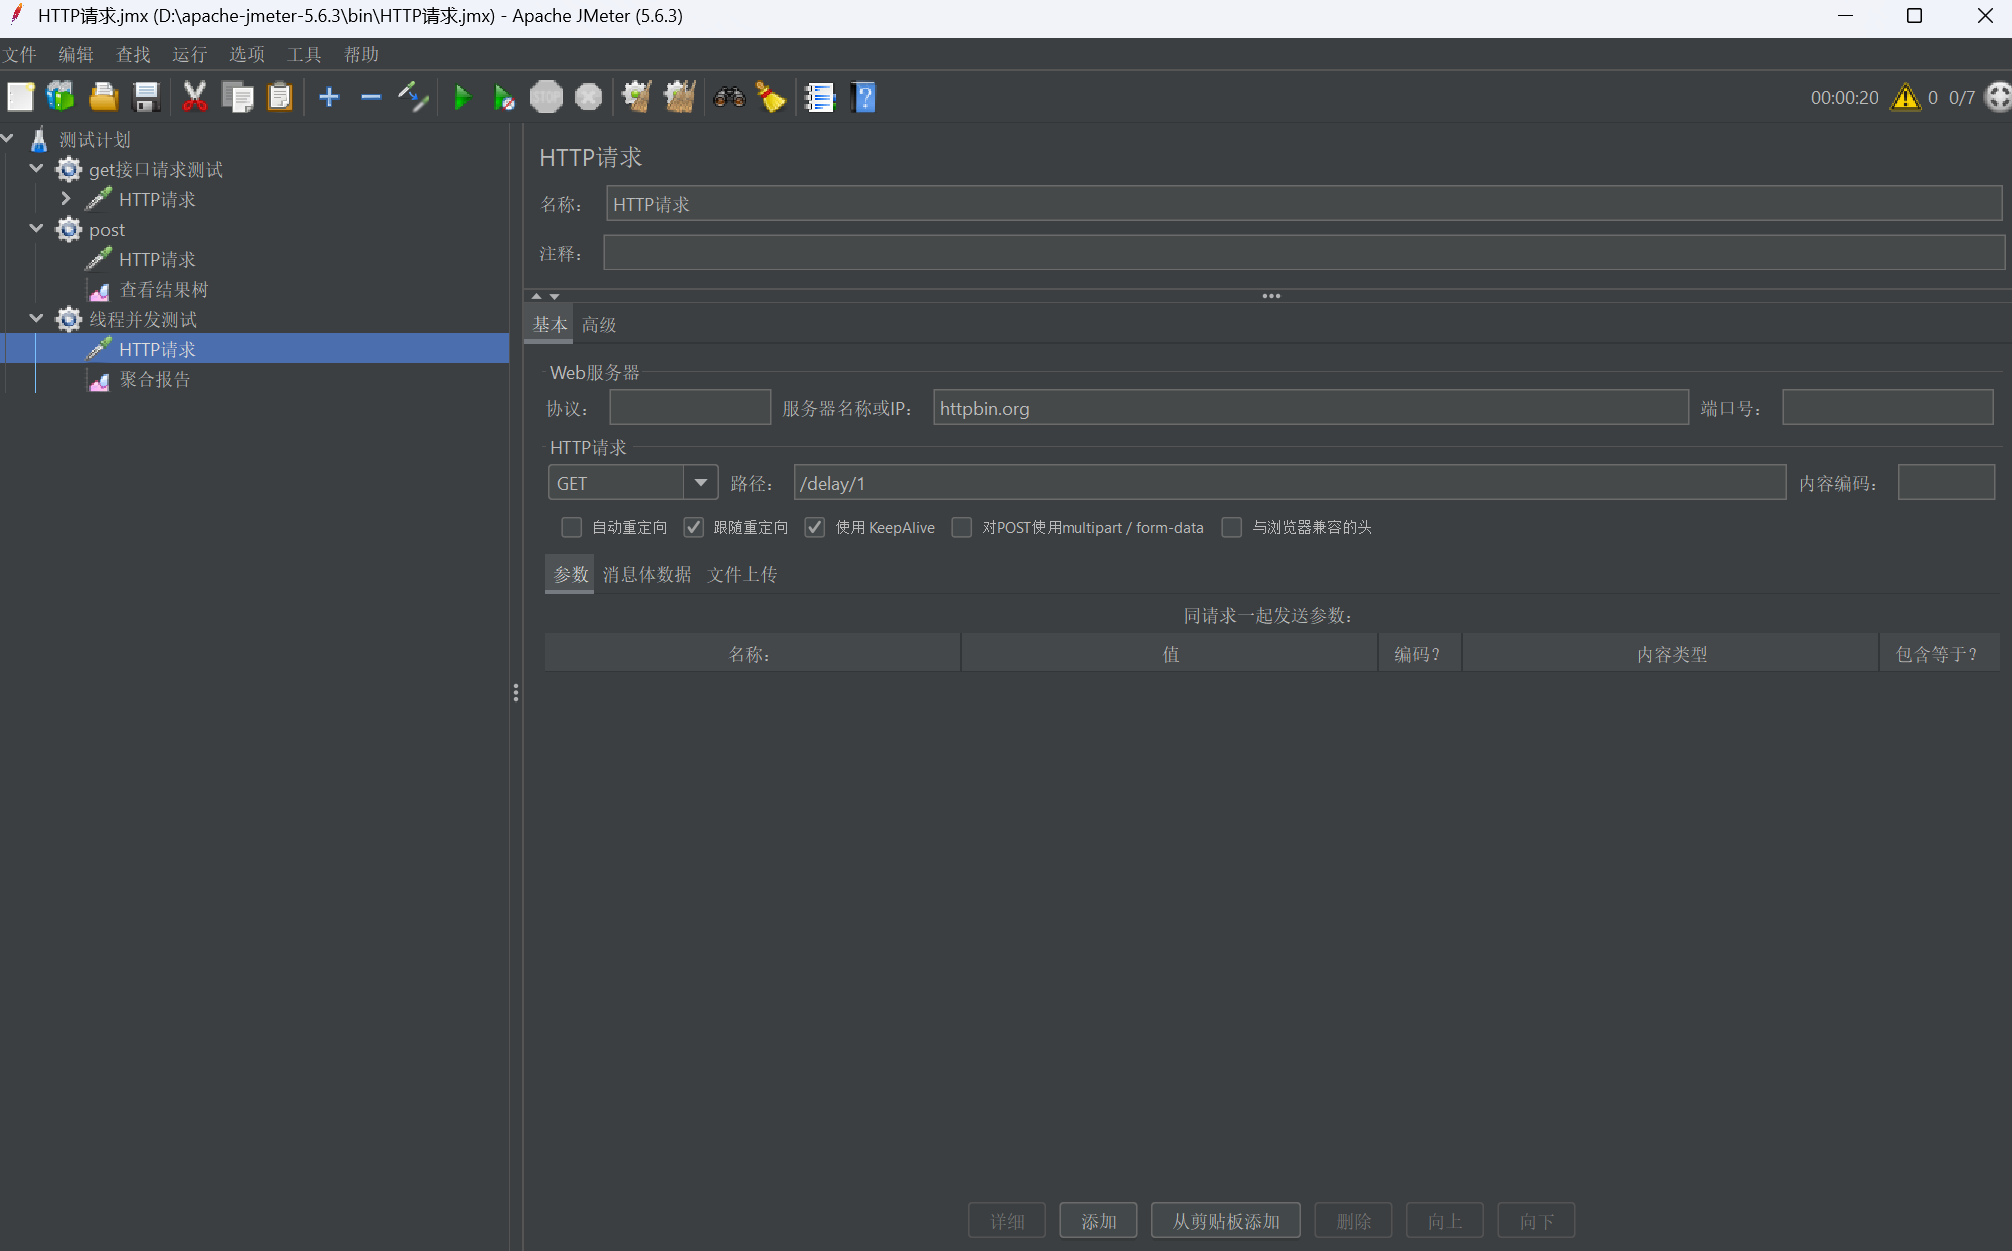Screen dimensions: 2012x1251
Task: Open the GET method dropdown
Action: (700, 483)
